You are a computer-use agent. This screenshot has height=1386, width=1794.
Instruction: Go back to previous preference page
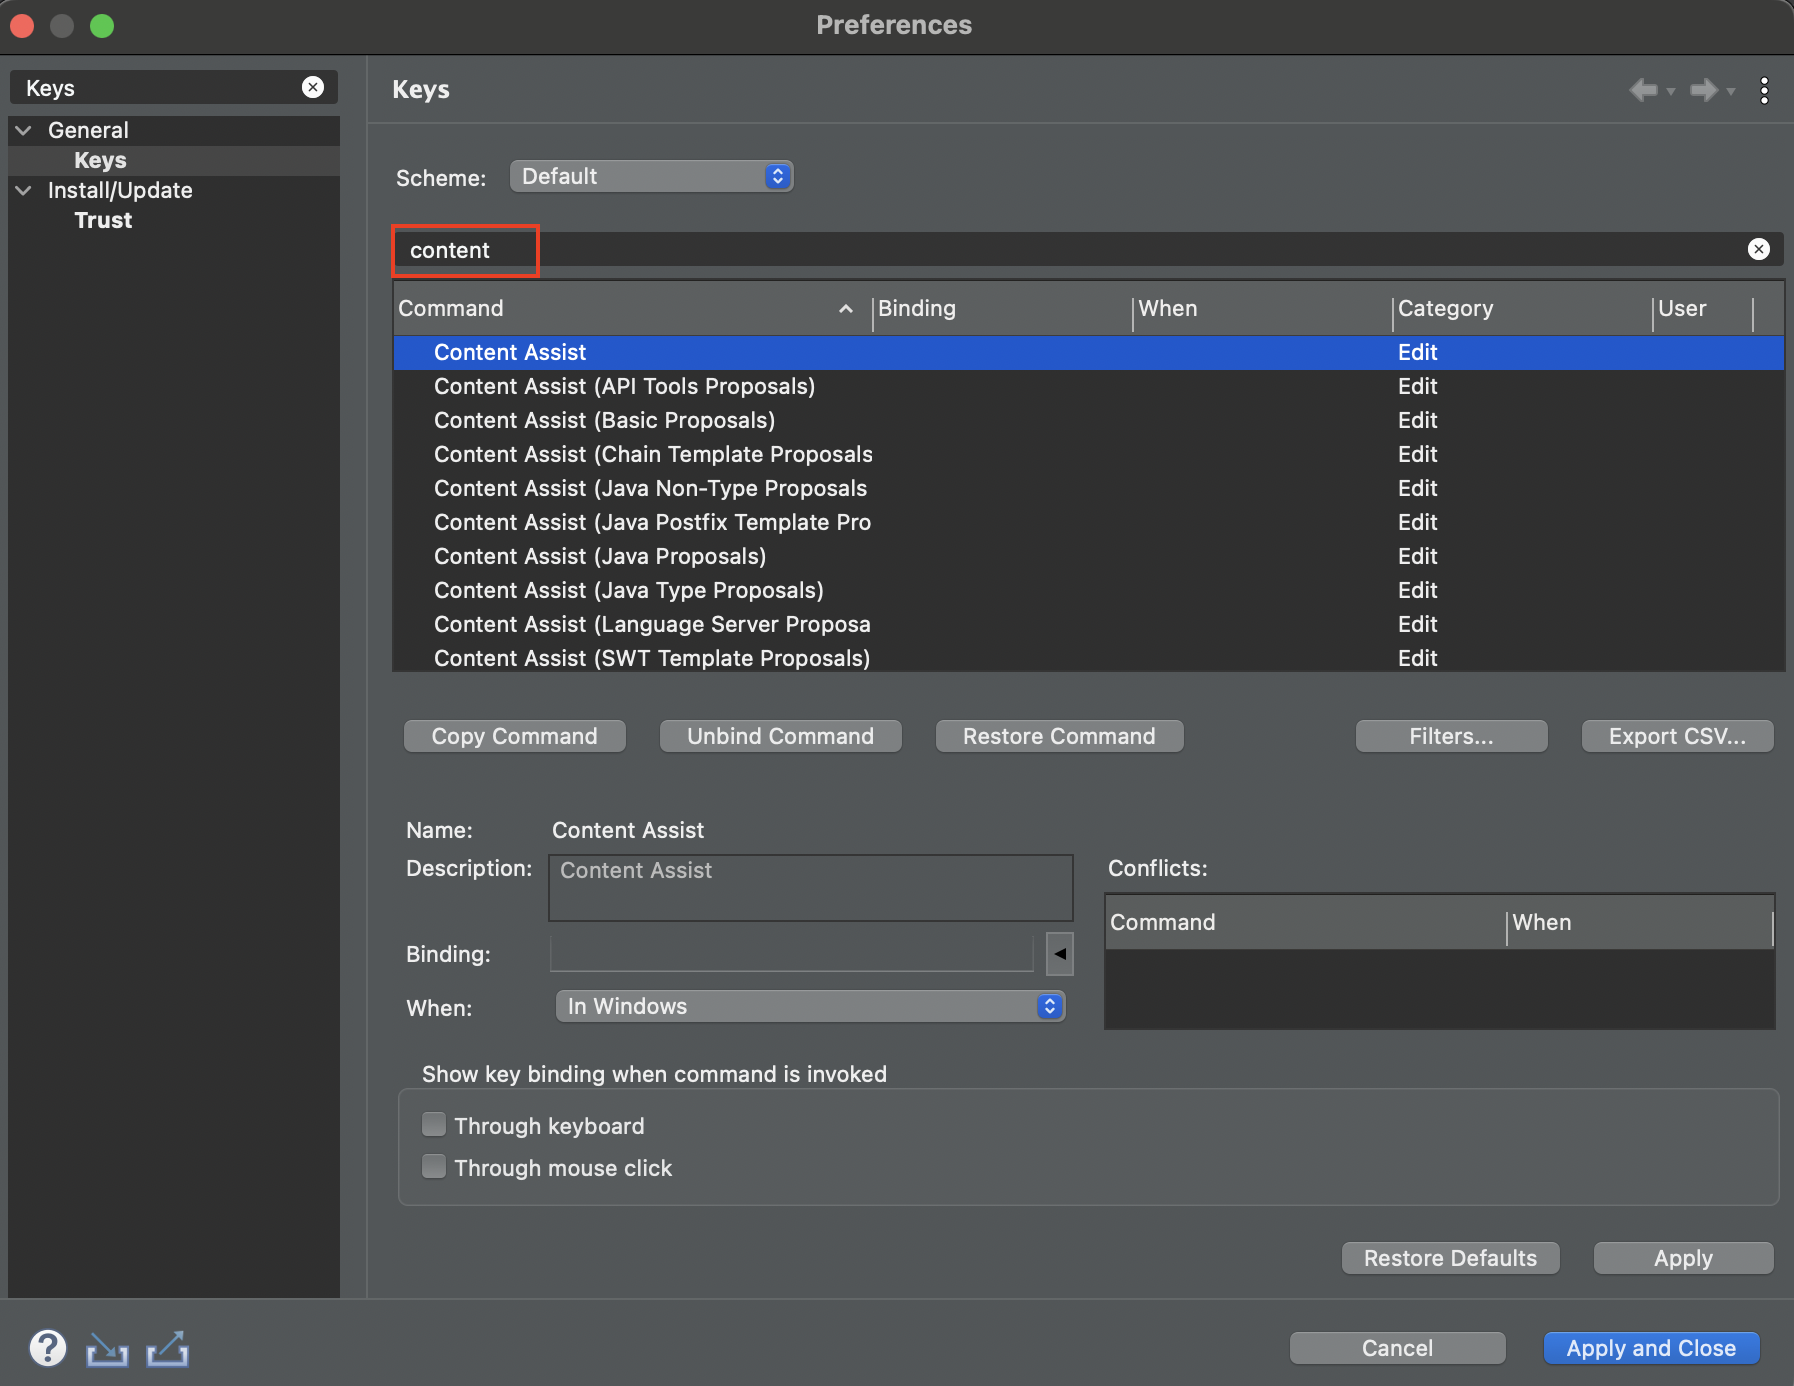[1643, 90]
